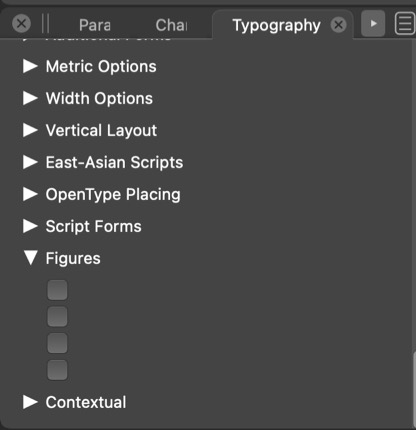Switch to the Para tab
Screen dimensions: 416x430
point(95,25)
